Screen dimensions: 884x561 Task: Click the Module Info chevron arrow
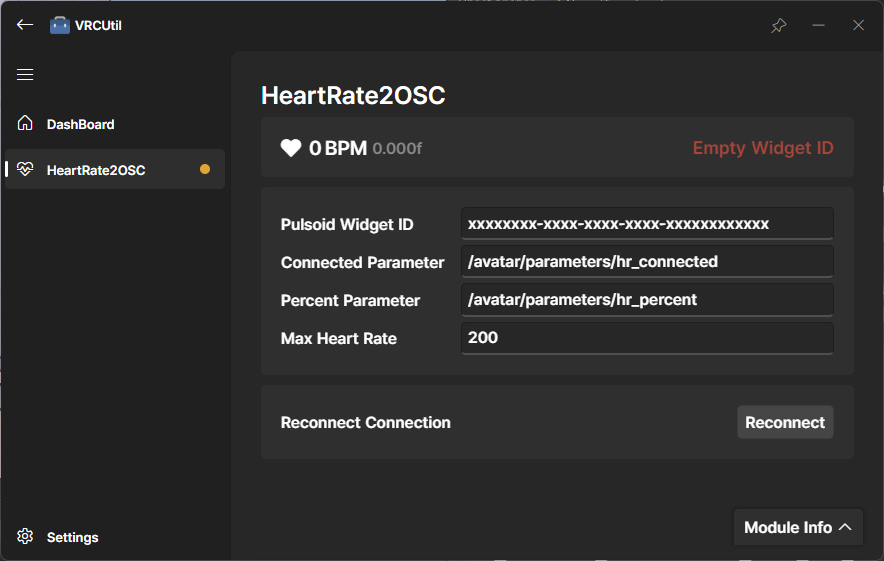tap(845, 527)
